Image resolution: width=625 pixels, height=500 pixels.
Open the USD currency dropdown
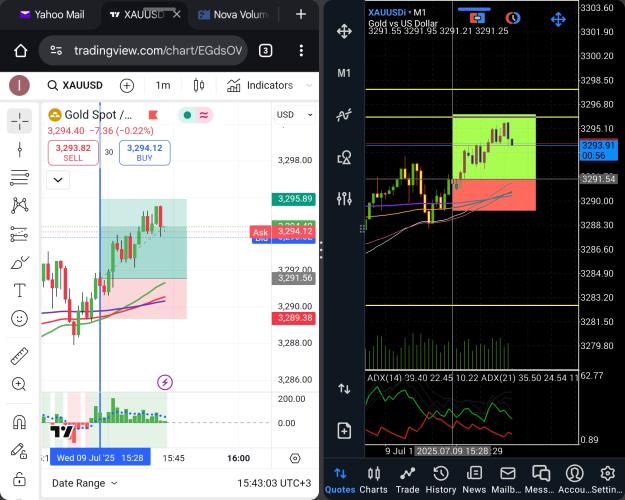click(295, 115)
